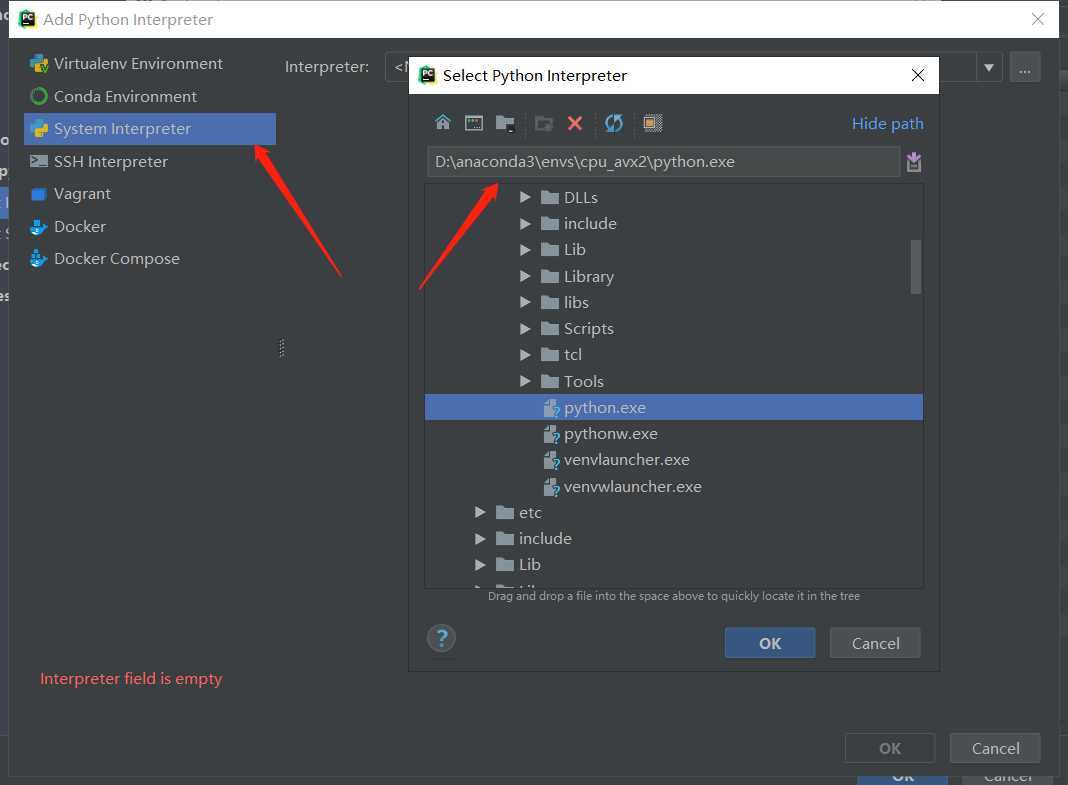Image resolution: width=1068 pixels, height=785 pixels.
Task: Select venvlauncher.exe file
Action: [674, 460]
